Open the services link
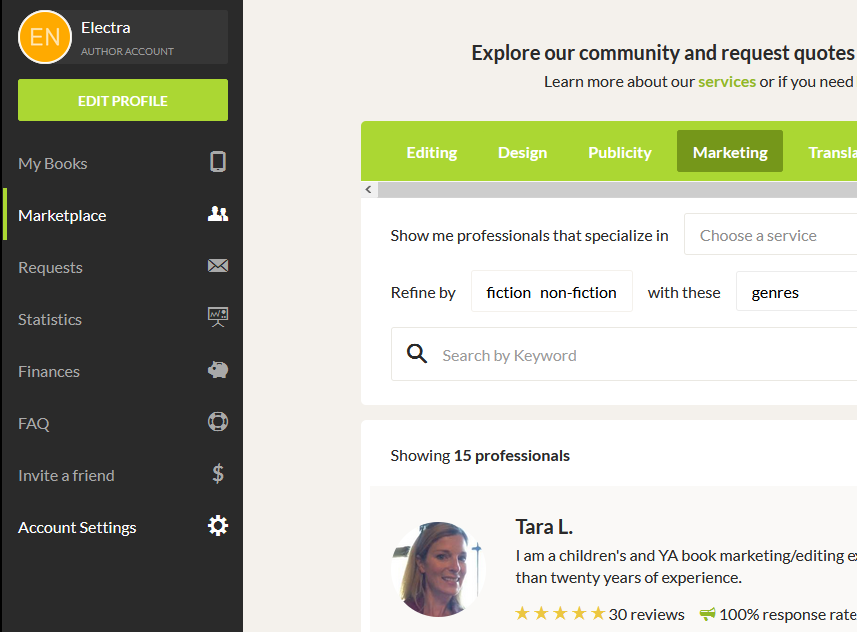Viewport: 857px width, 632px height. click(727, 81)
